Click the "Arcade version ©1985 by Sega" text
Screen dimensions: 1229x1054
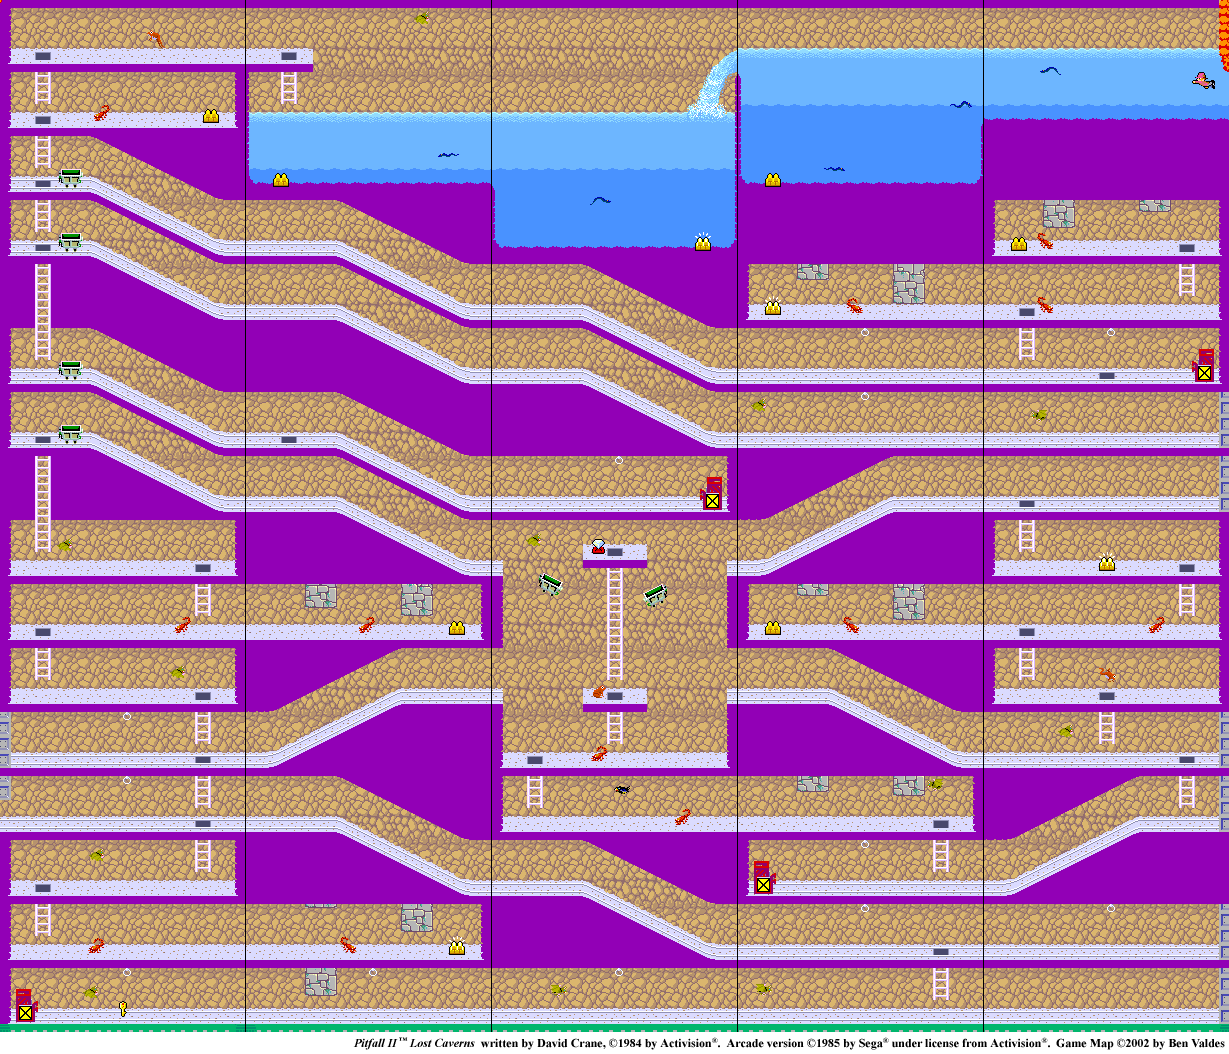(x=807, y=1043)
